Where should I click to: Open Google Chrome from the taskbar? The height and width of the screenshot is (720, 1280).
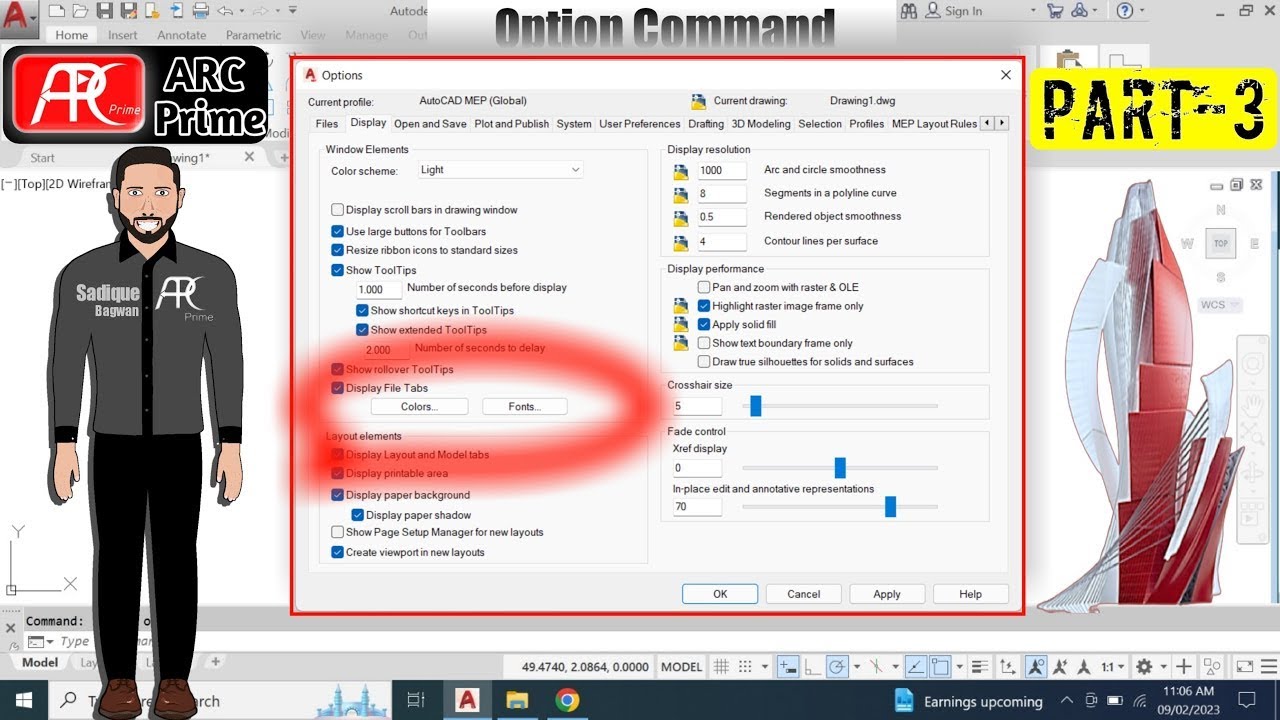tap(567, 700)
